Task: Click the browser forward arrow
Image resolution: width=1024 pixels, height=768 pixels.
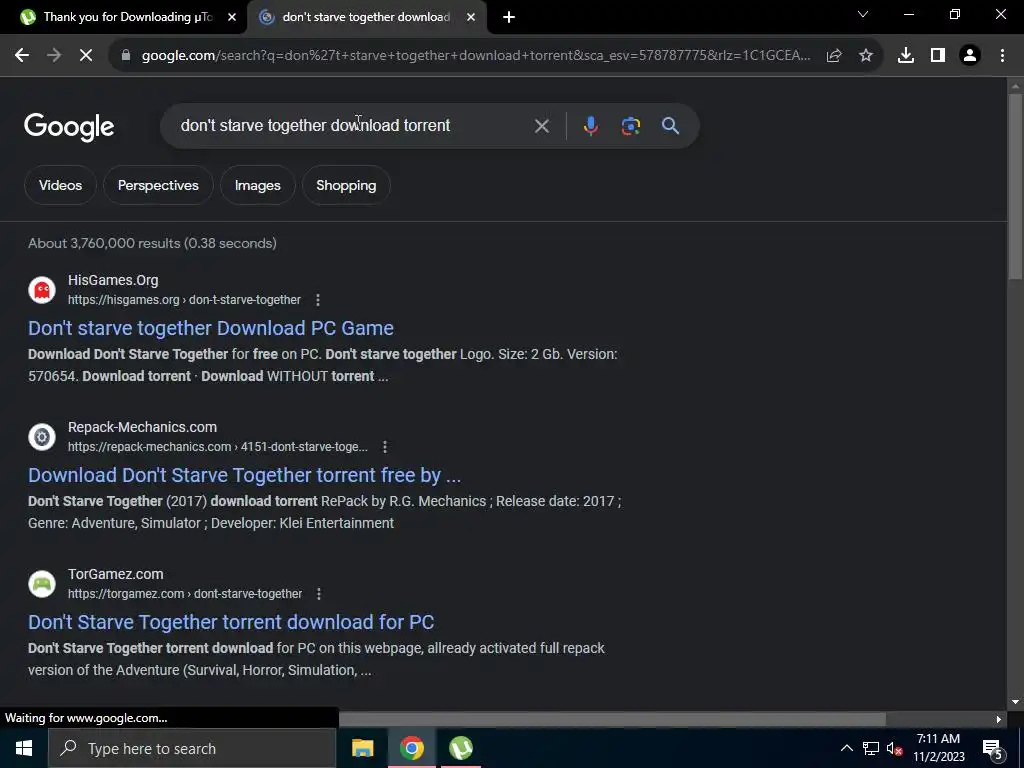Action: click(x=54, y=56)
